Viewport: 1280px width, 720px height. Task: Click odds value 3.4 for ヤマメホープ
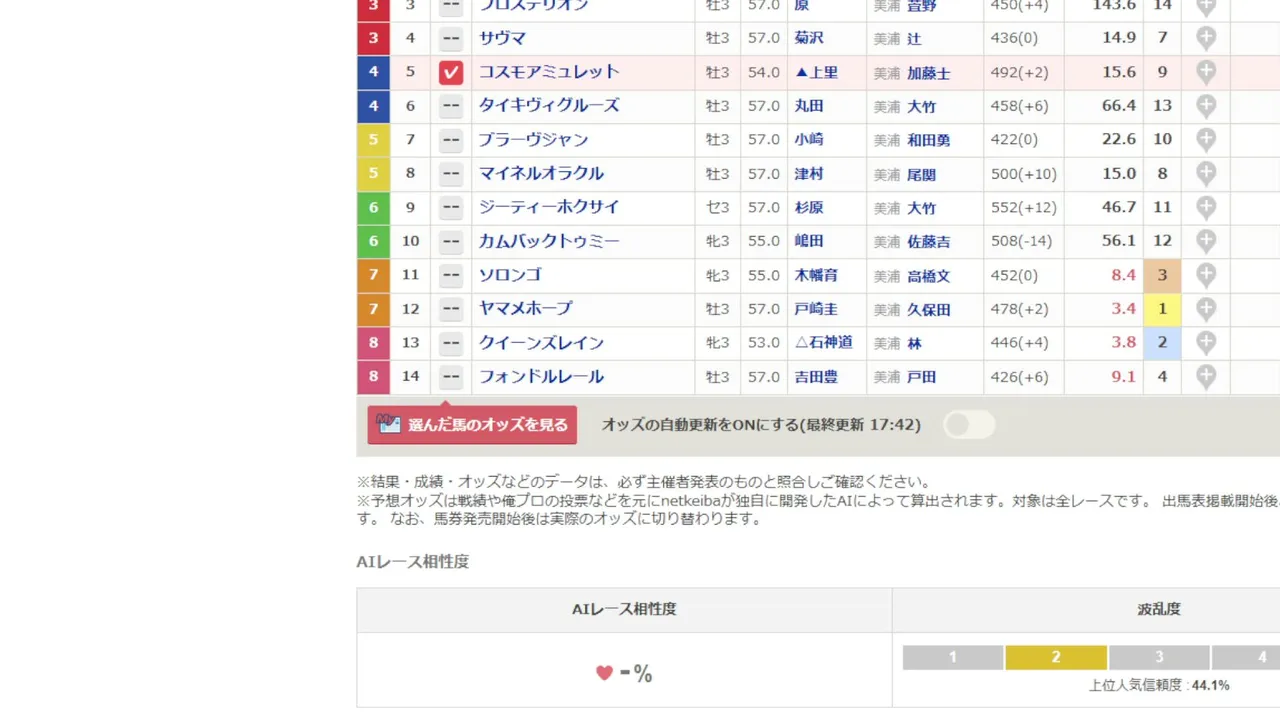[x=1123, y=309]
